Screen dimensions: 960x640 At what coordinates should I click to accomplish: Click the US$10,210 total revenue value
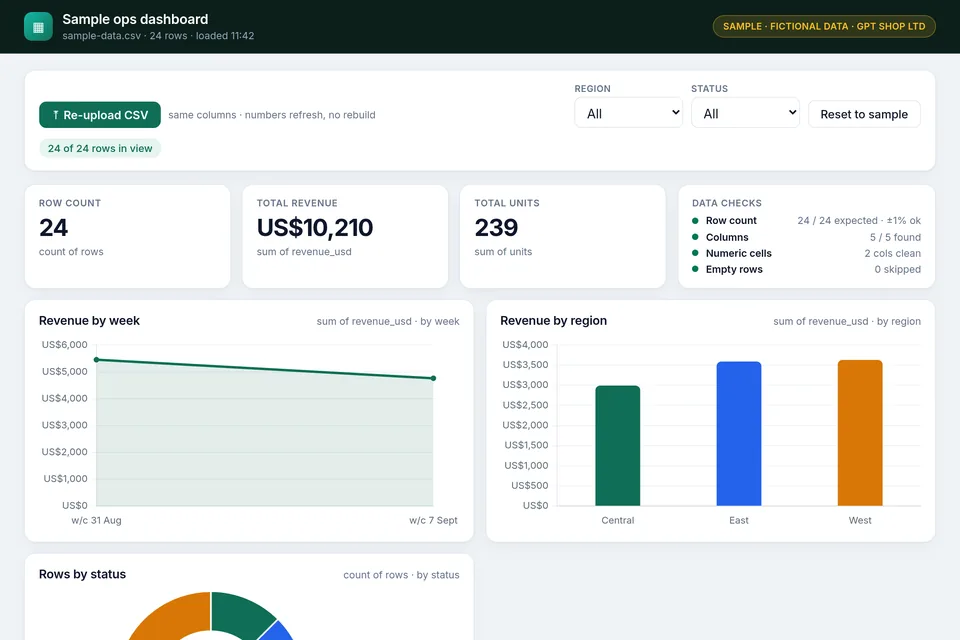[315, 228]
